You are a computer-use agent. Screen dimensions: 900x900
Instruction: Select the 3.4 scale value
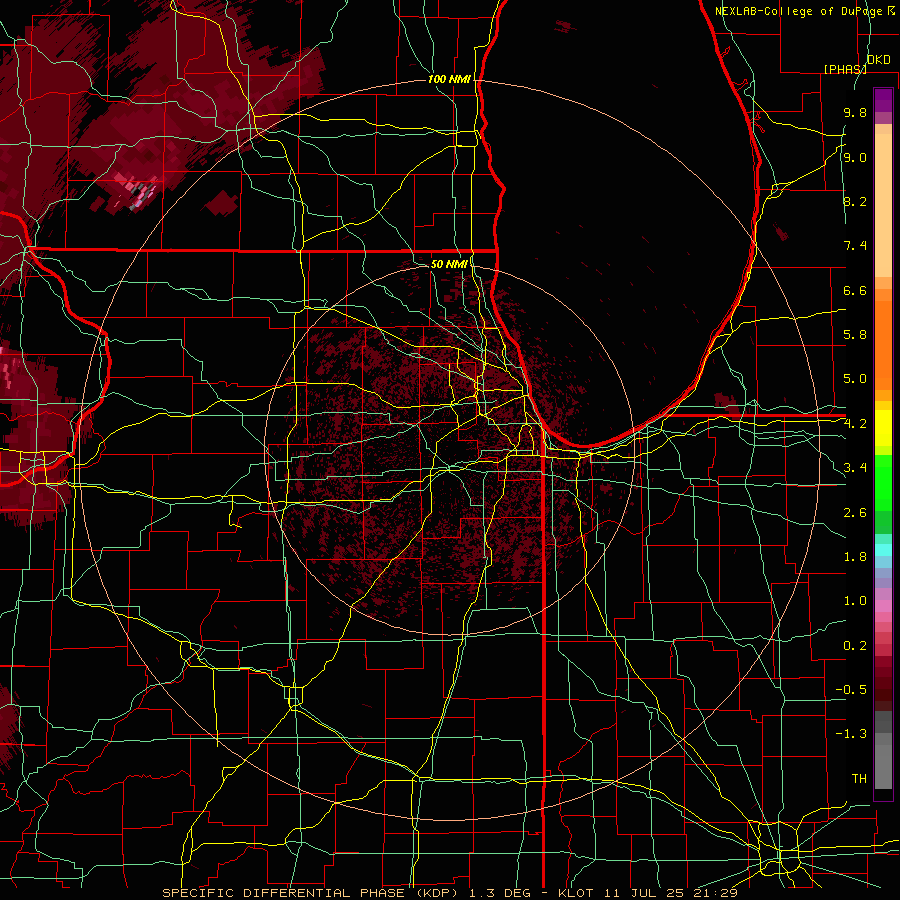pyautogui.click(x=855, y=468)
